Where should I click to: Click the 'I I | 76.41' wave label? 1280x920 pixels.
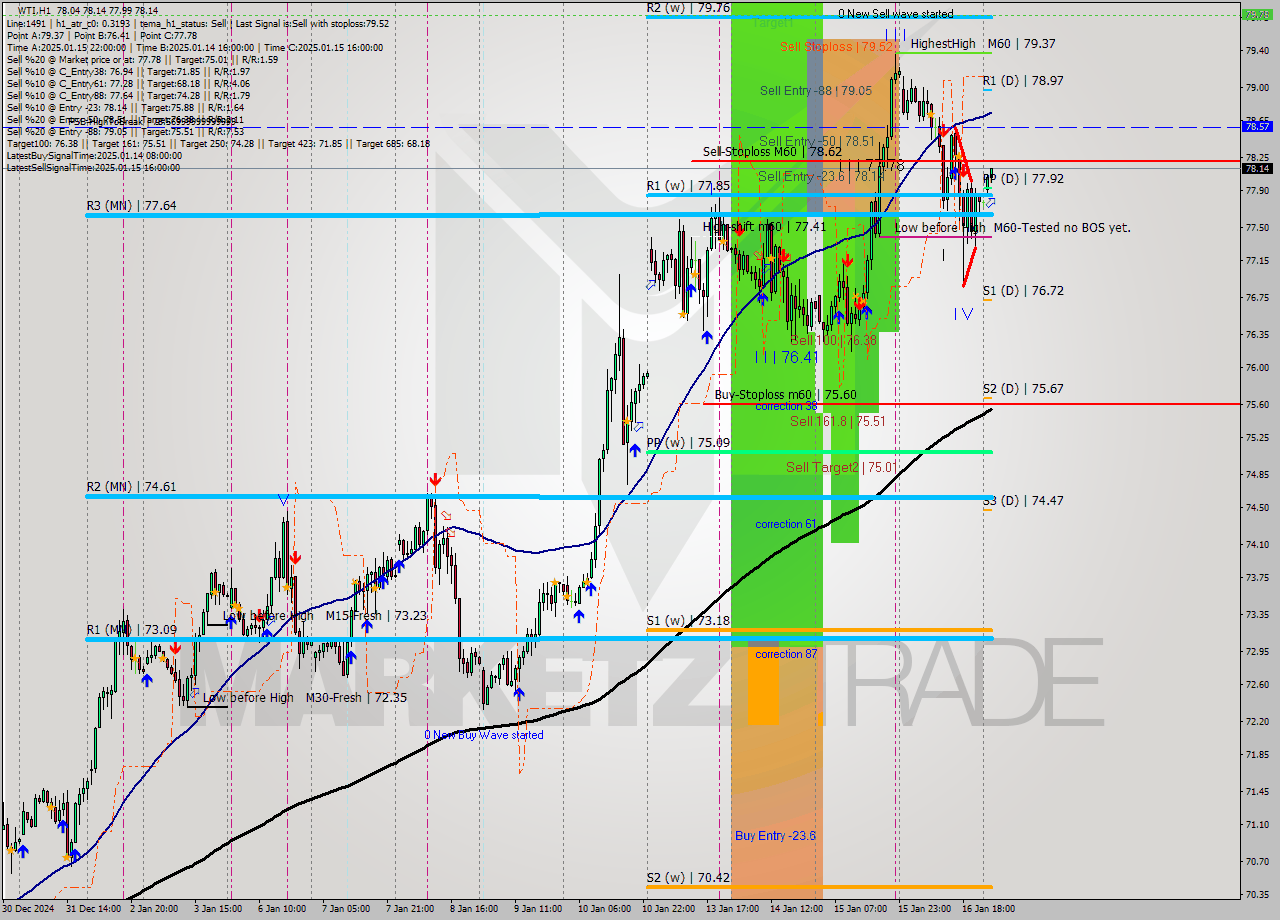coord(787,356)
